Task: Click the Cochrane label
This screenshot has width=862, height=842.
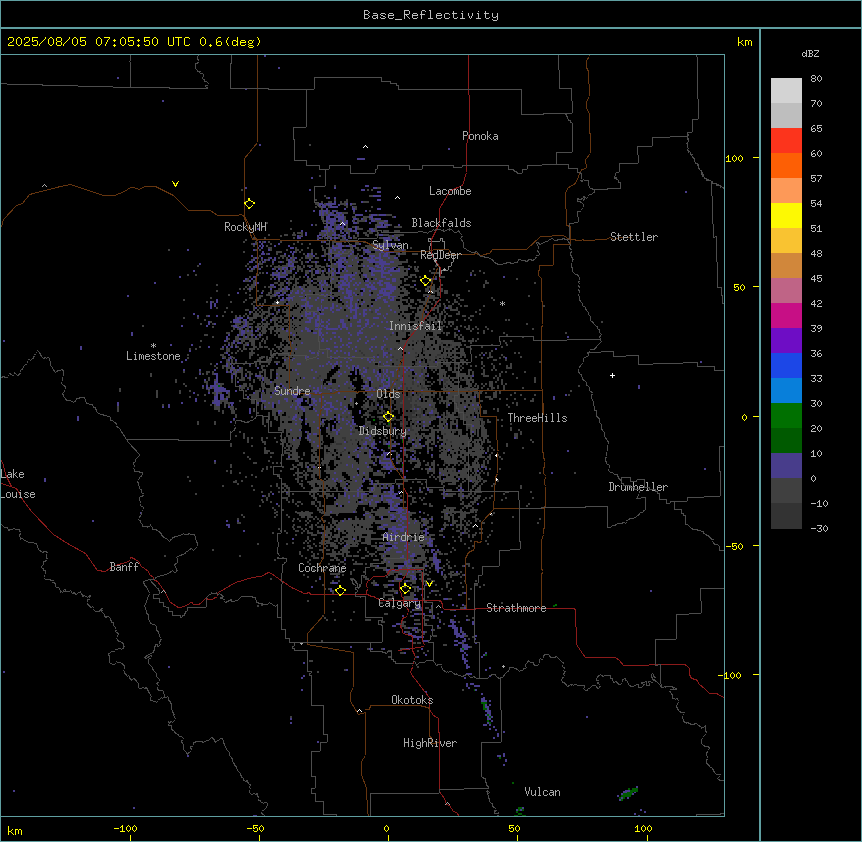Action: (x=322, y=568)
